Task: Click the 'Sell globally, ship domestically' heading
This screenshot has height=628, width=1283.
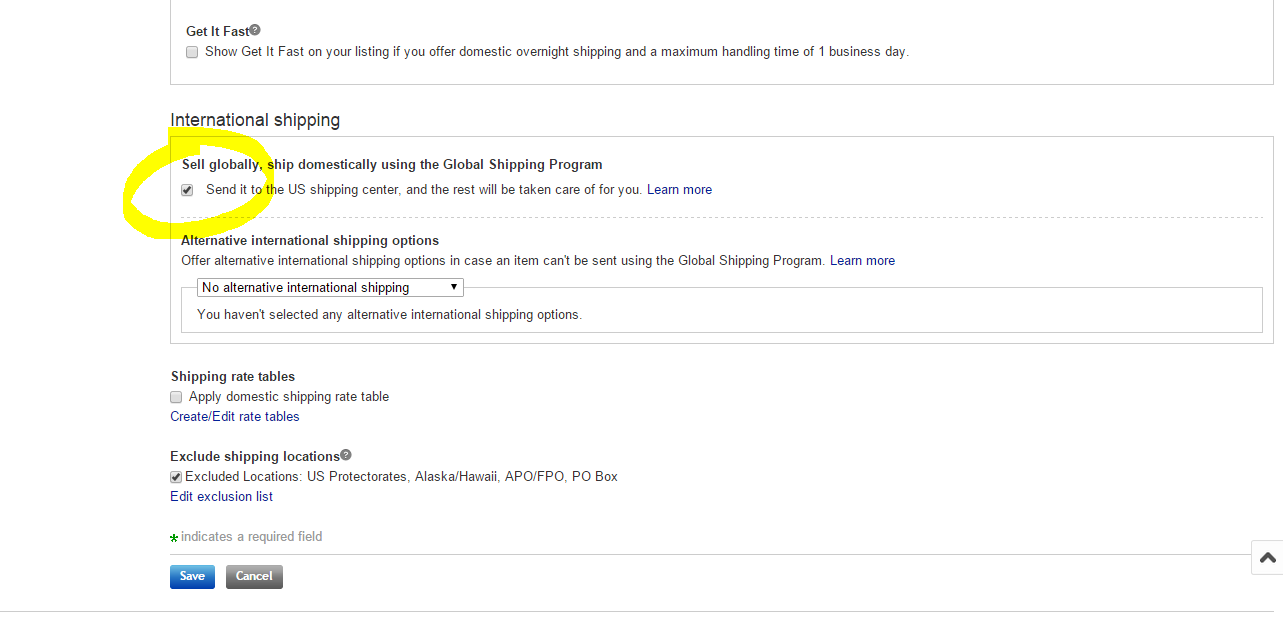Action: tap(392, 164)
